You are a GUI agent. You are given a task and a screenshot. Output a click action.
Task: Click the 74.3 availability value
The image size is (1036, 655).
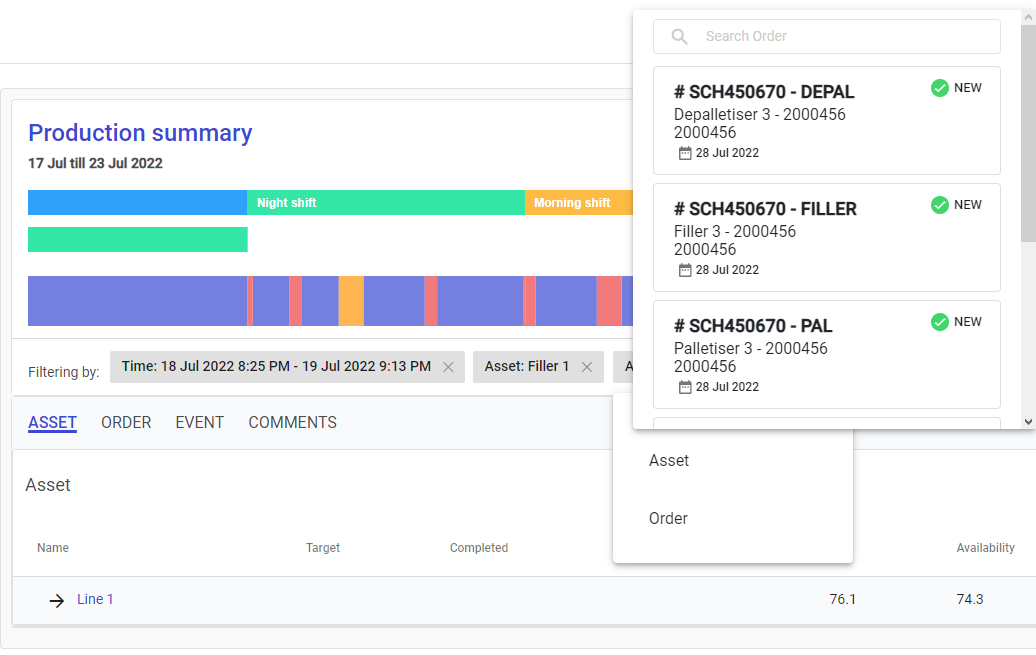pyautogui.click(x=970, y=599)
